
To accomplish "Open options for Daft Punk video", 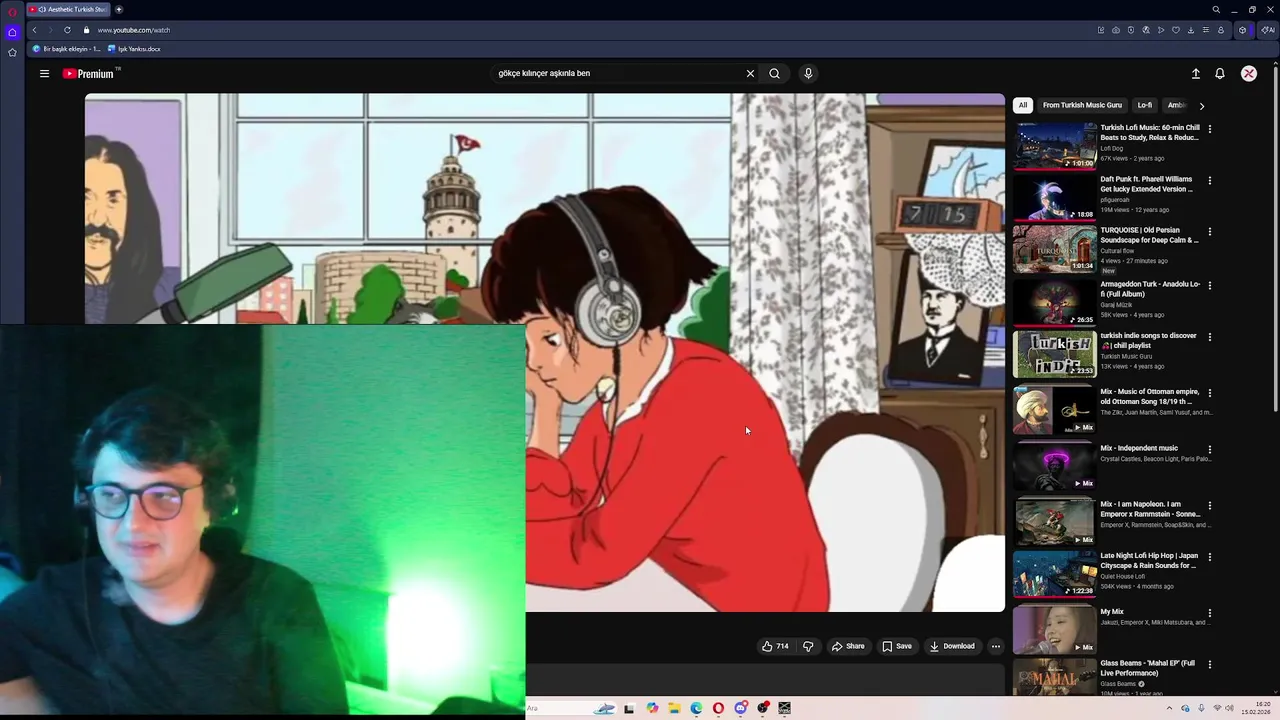I will coord(1210,181).
